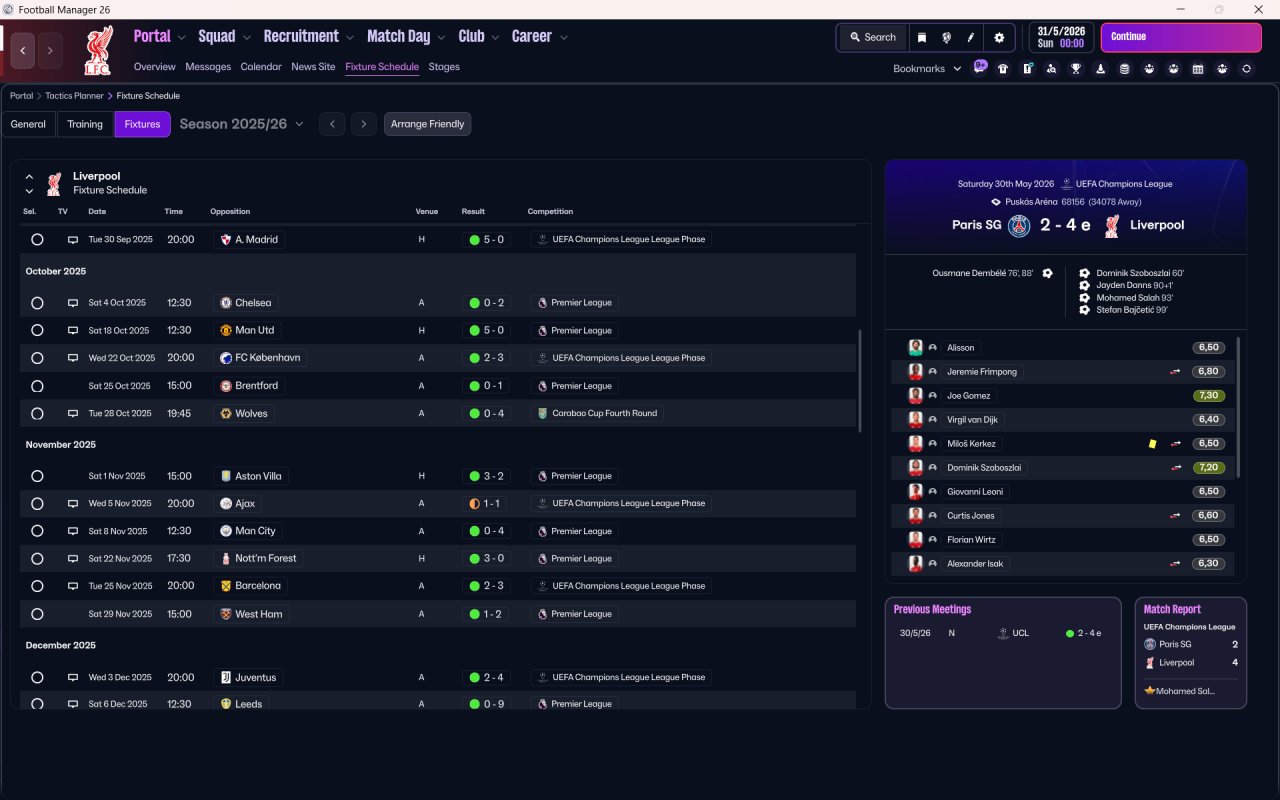Click the player ratings list scrollbar
The image size is (1280, 800).
tap(1239, 407)
